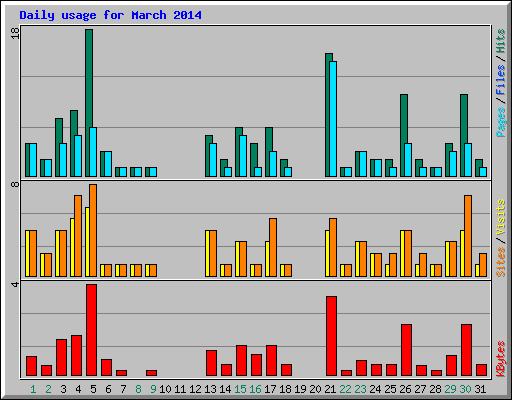Select day "29" on the date axis
The image size is (512, 400).
(x=450, y=389)
